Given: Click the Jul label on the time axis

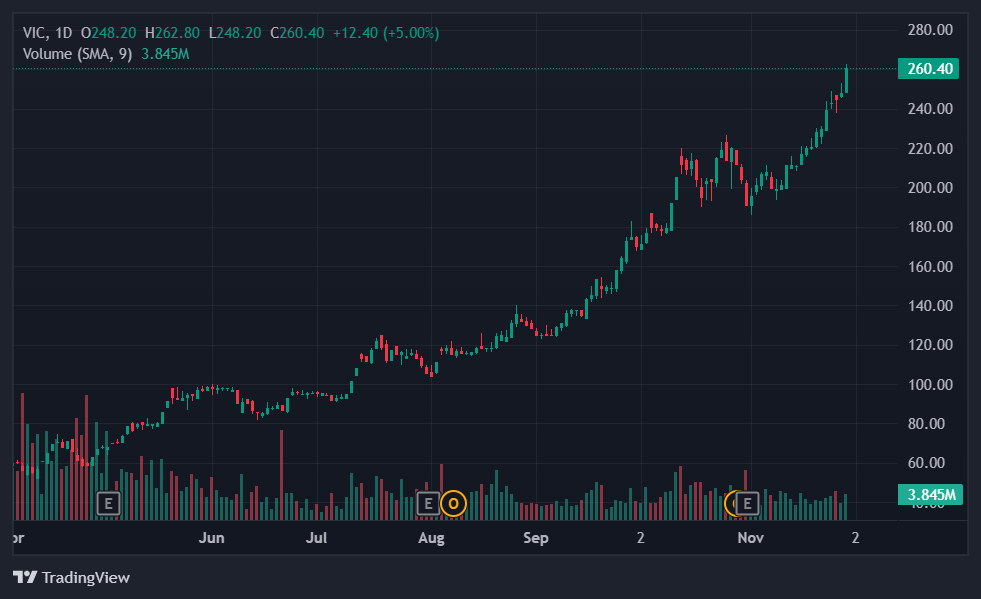Looking at the screenshot, I should tap(317, 538).
